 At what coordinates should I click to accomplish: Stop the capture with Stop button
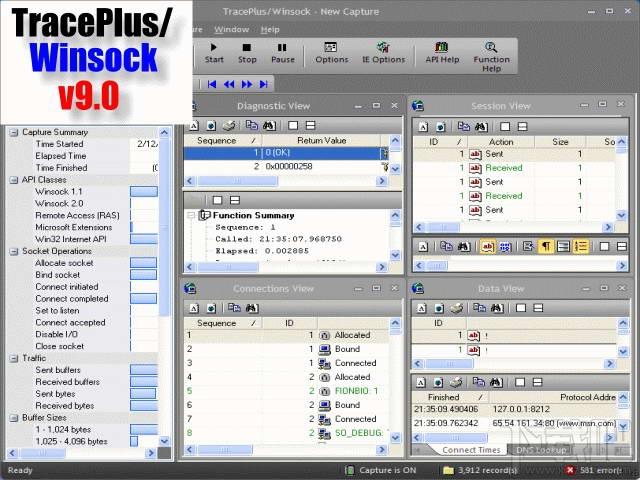247,53
